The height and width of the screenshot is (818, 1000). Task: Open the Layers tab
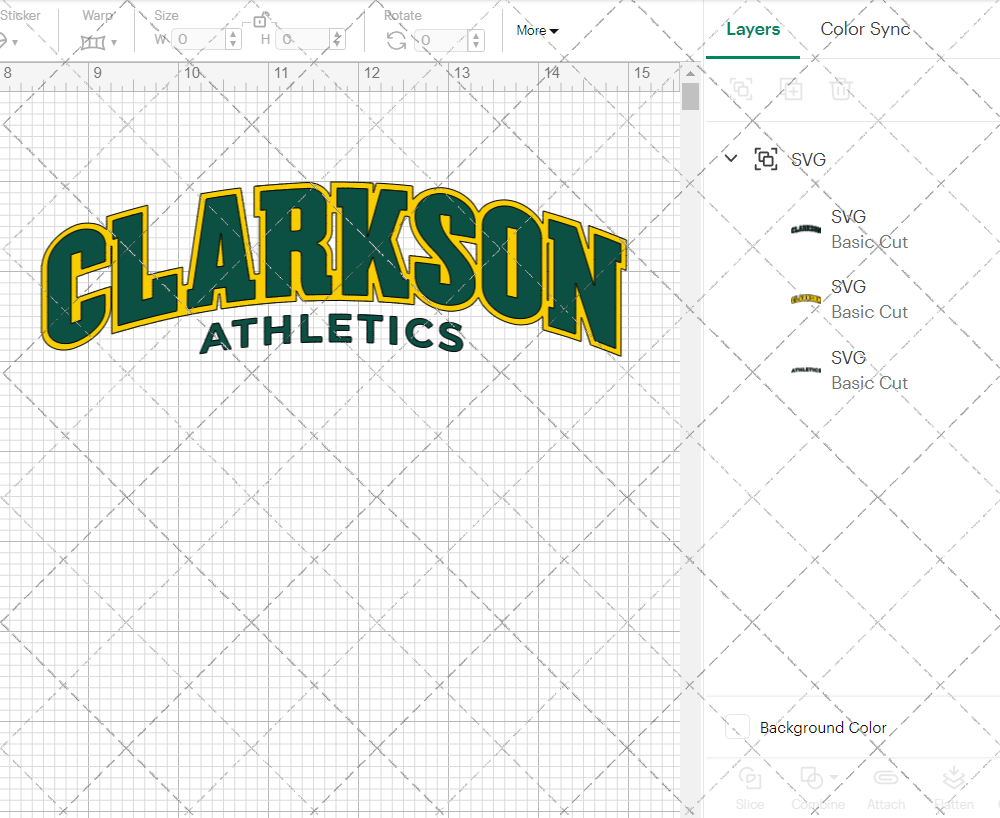point(753,29)
